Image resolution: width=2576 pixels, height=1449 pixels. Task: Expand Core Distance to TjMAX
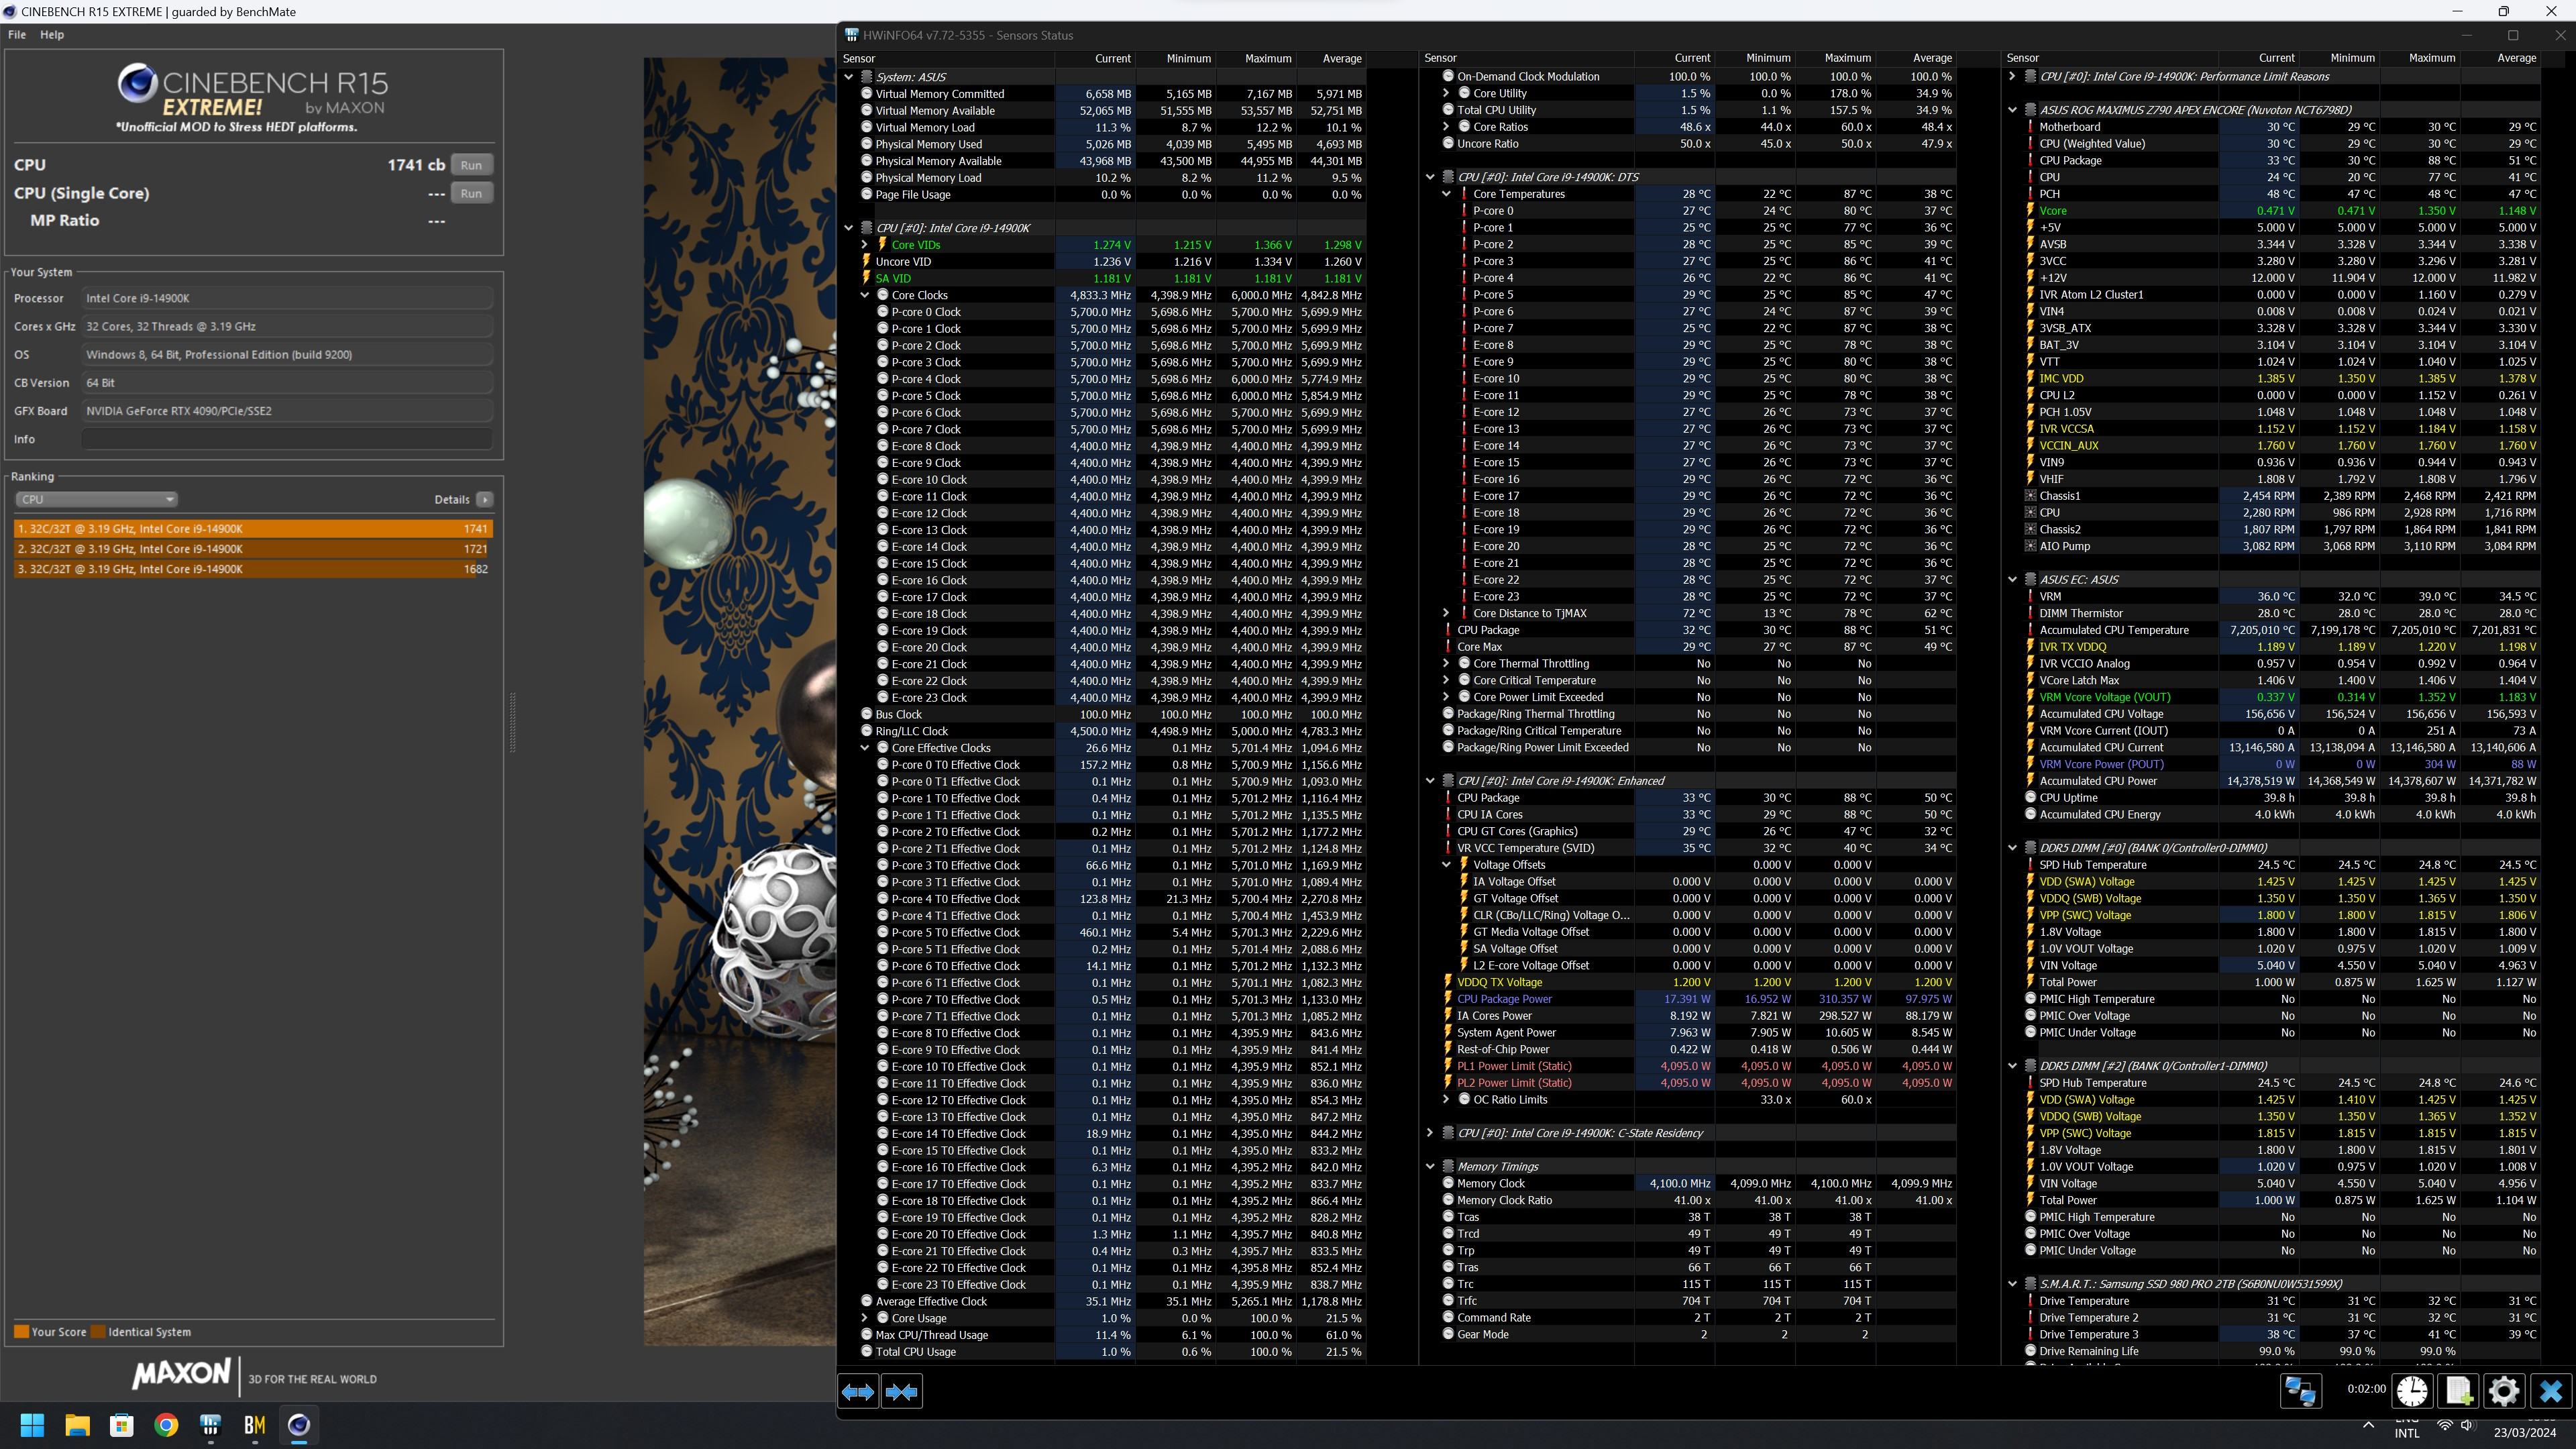pos(1446,613)
